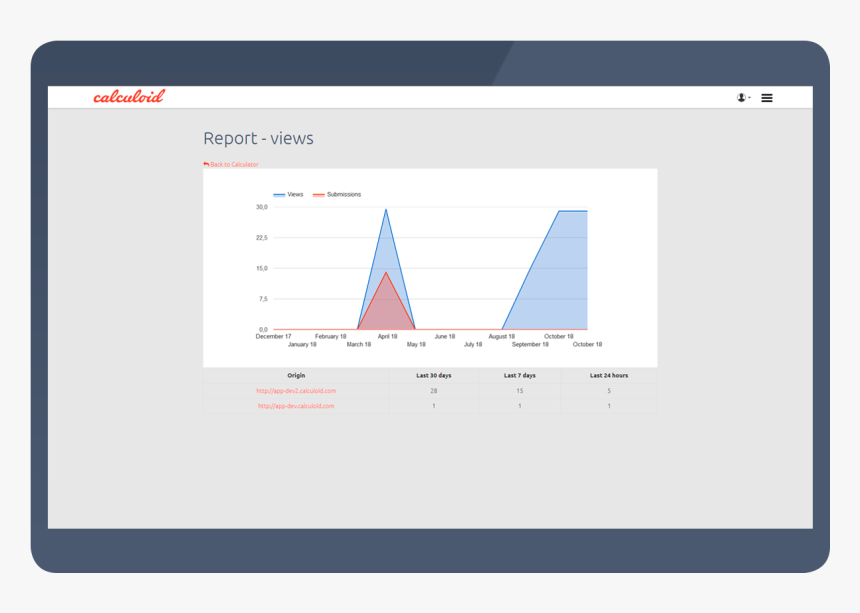Click the 22,5 y-axis value
The width and height of the screenshot is (860, 613).
pos(262,238)
